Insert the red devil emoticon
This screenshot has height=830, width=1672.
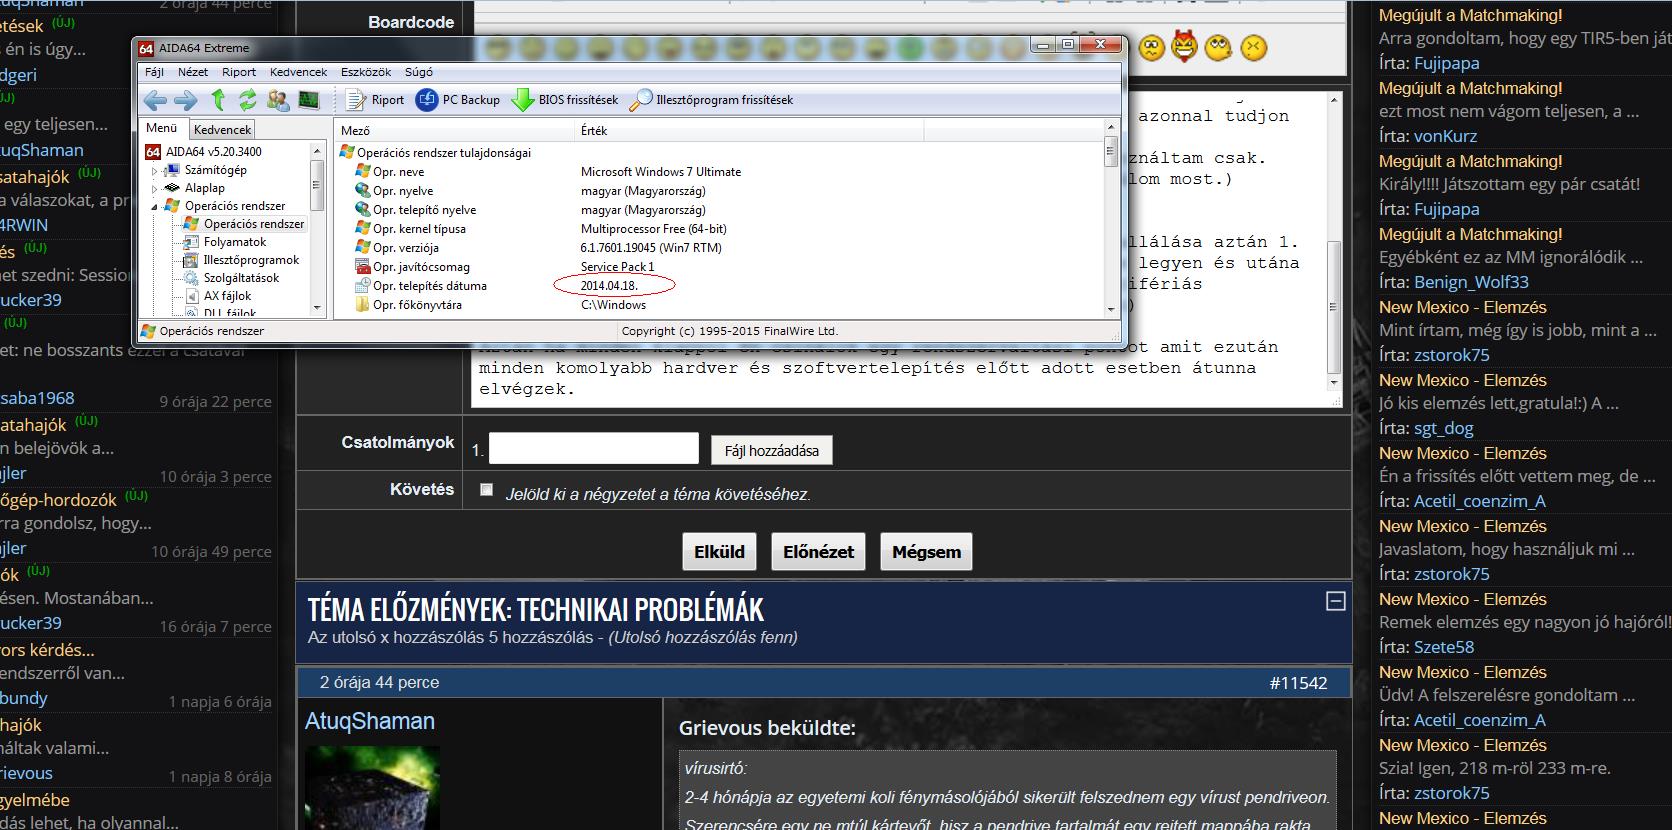coord(1185,46)
